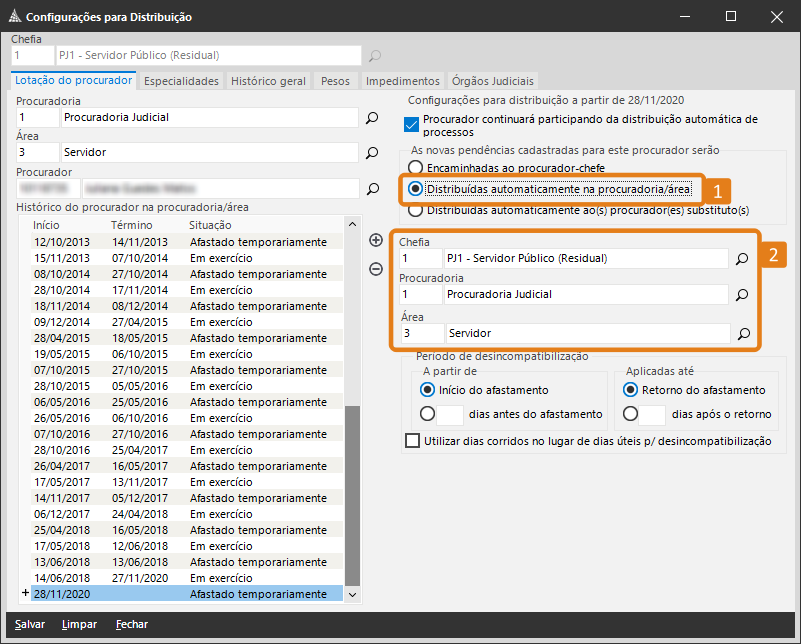
Task: Click magnifier next to left Área Servidor field
Action: tap(372, 153)
